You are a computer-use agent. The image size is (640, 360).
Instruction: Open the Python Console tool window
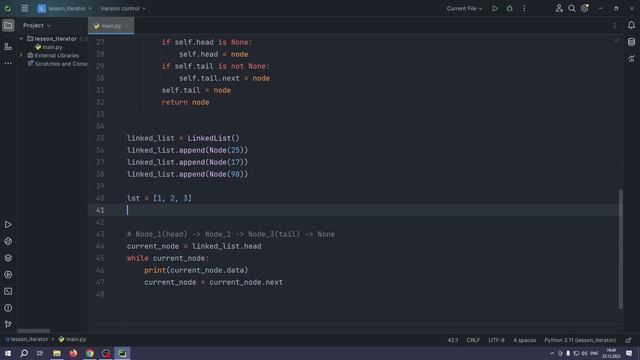point(8,241)
